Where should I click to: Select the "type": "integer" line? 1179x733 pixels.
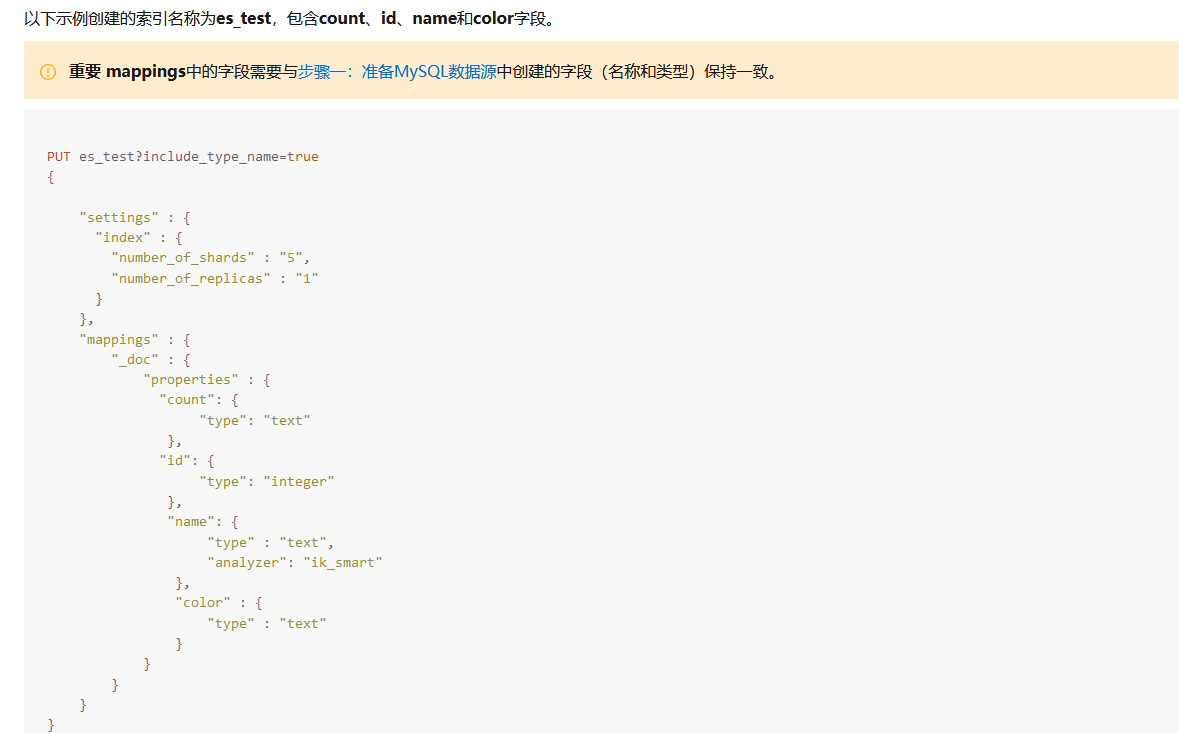pos(267,481)
